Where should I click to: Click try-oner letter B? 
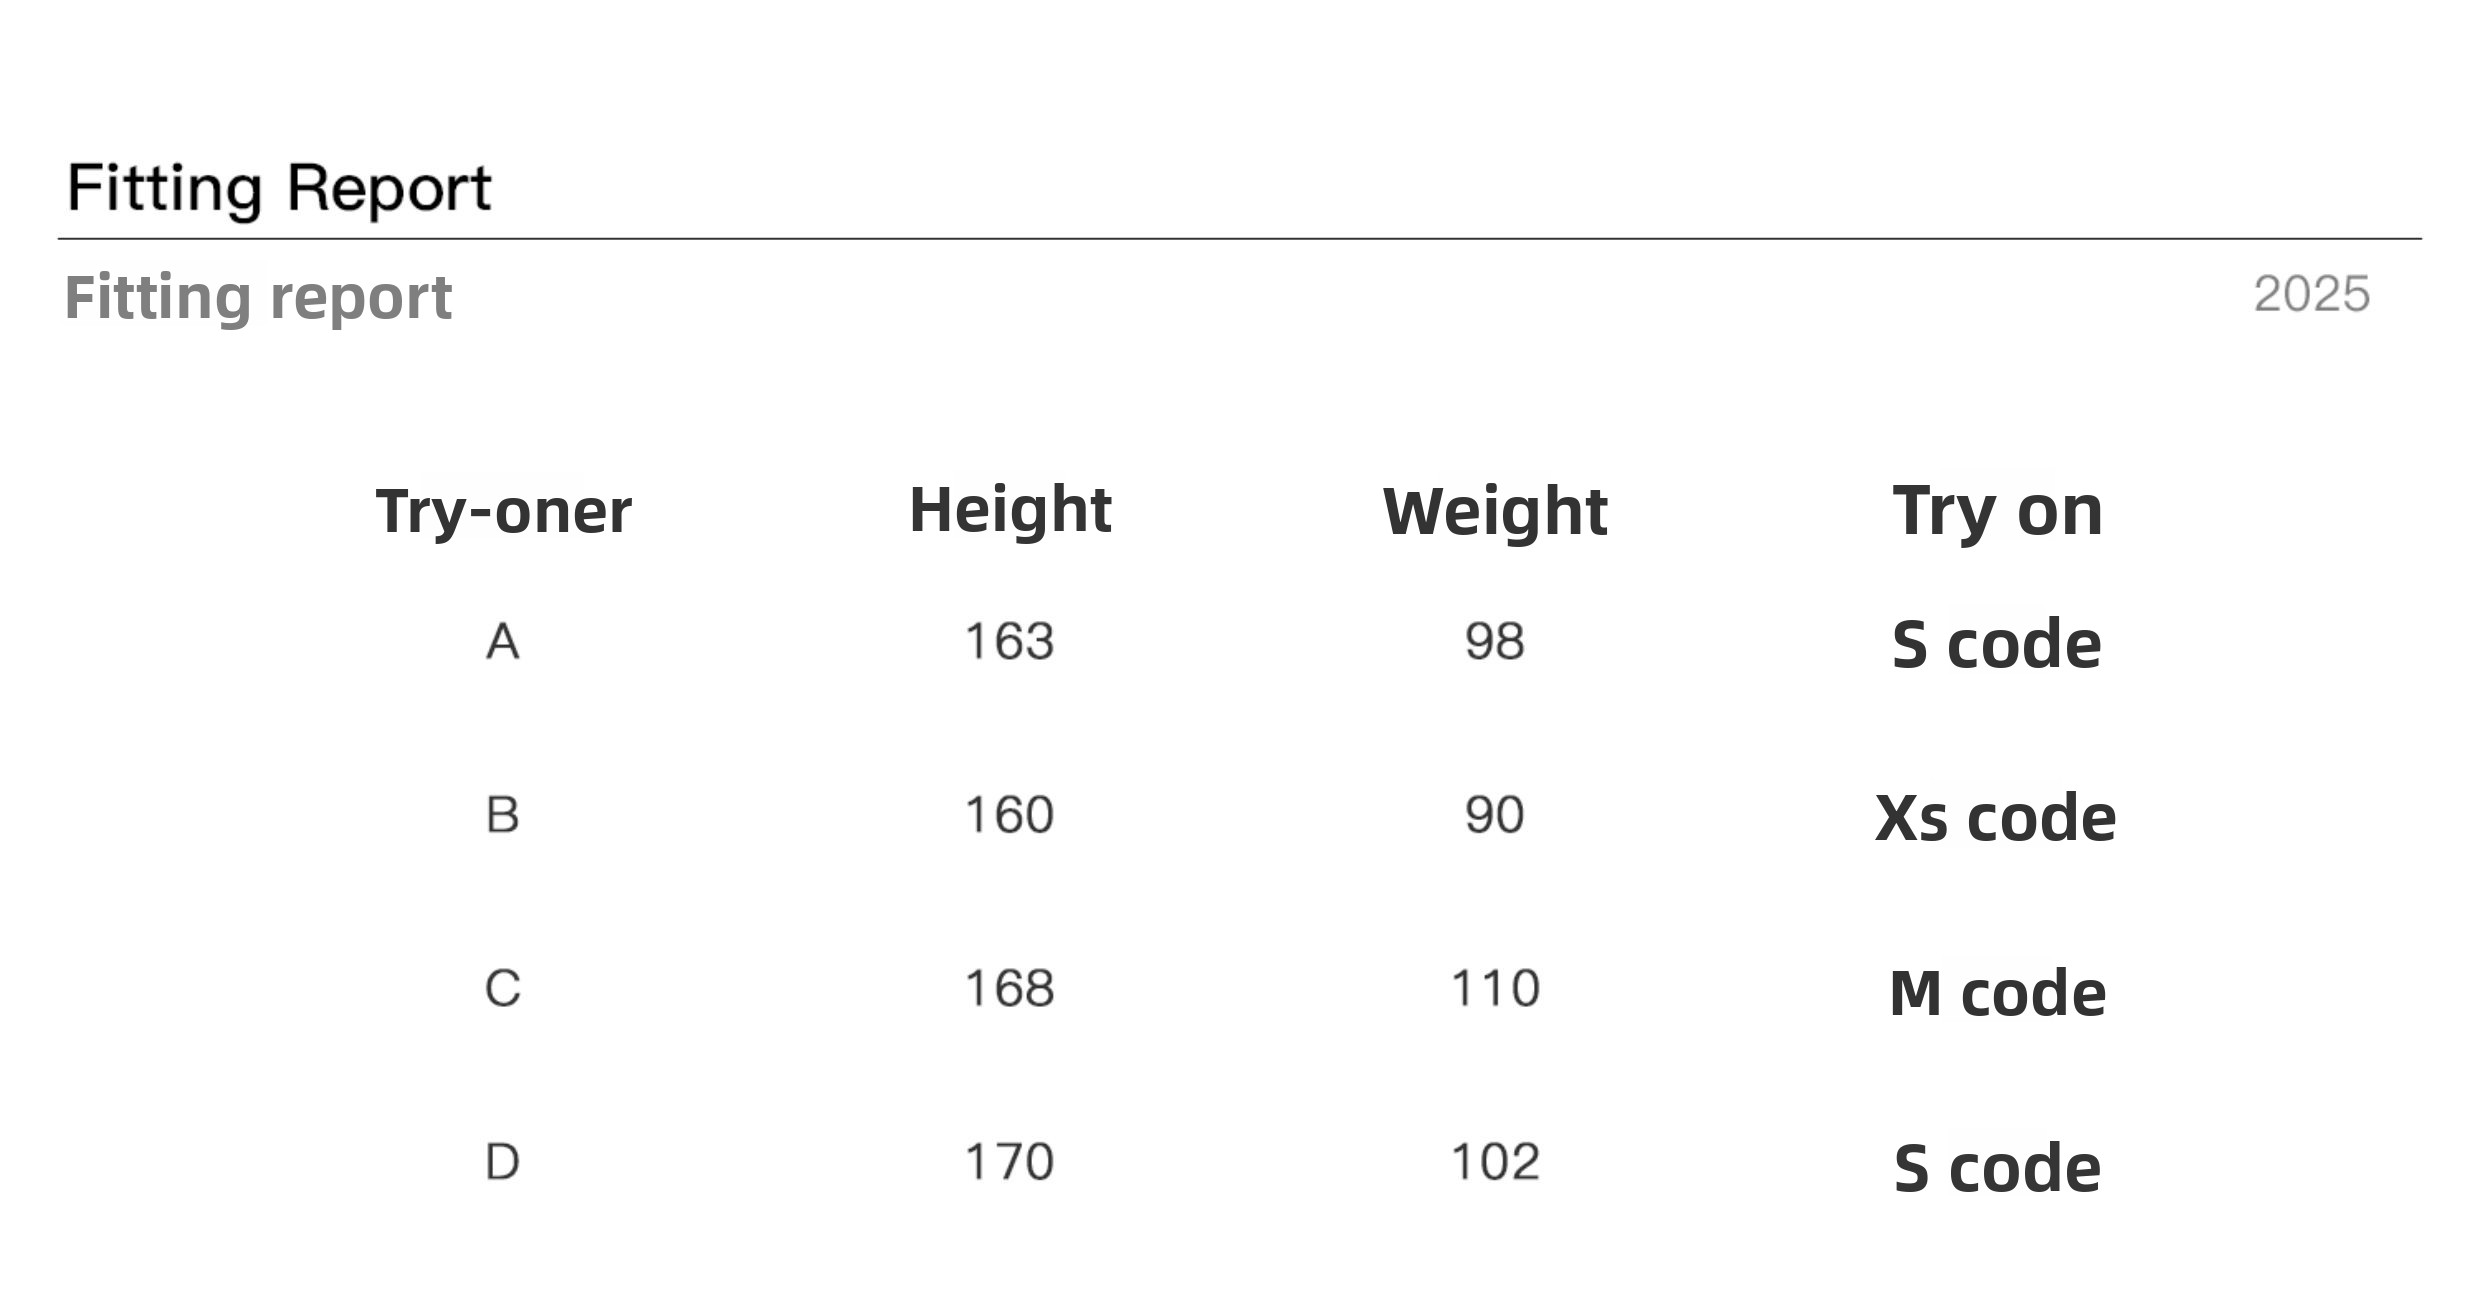(x=502, y=815)
